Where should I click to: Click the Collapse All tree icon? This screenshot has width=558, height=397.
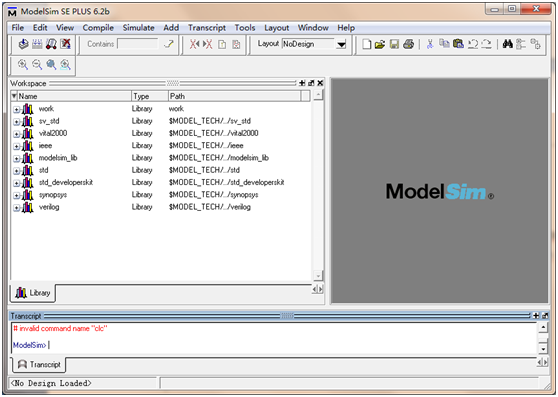pyautogui.click(x=521, y=44)
